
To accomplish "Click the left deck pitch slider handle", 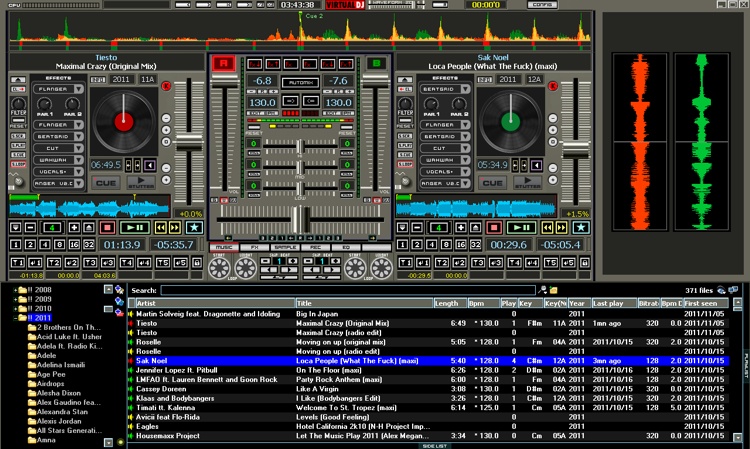I will (x=189, y=143).
